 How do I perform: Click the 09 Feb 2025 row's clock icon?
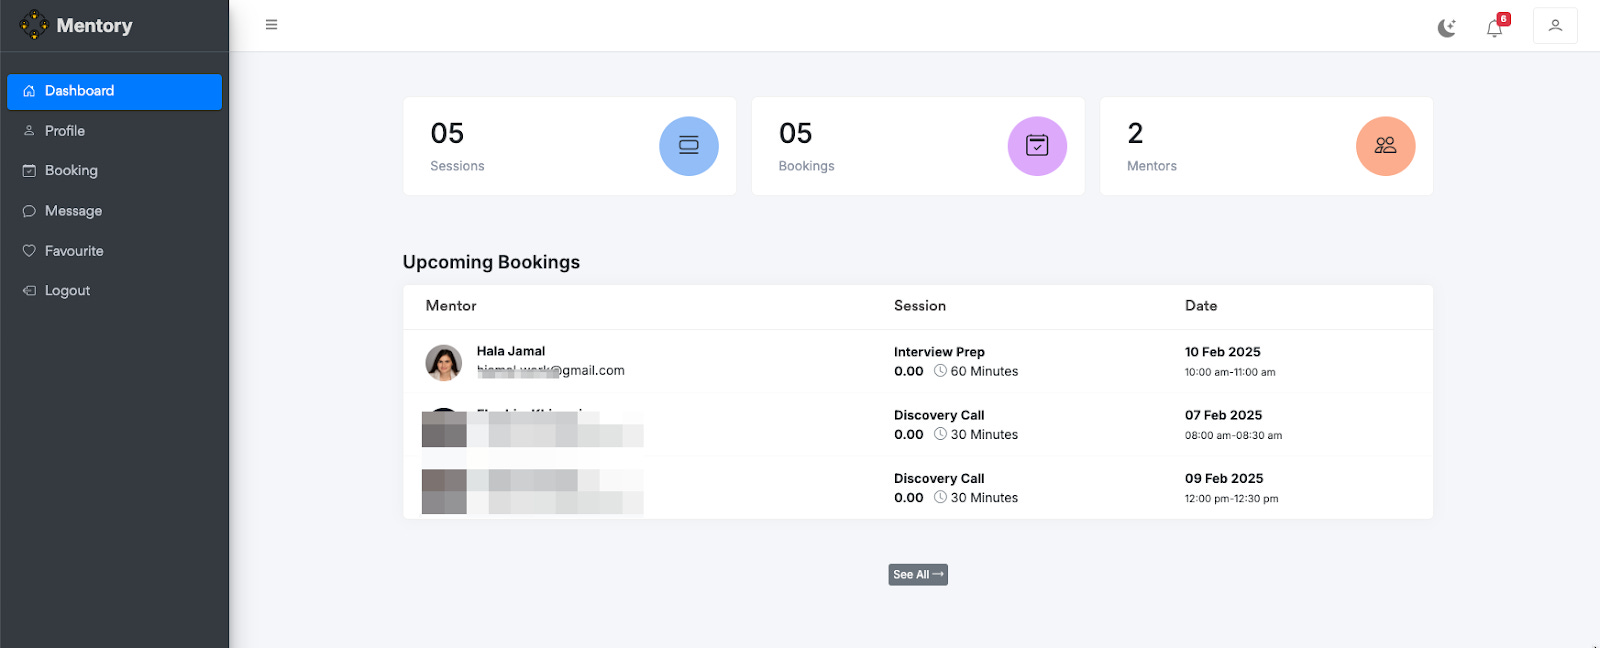click(940, 497)
